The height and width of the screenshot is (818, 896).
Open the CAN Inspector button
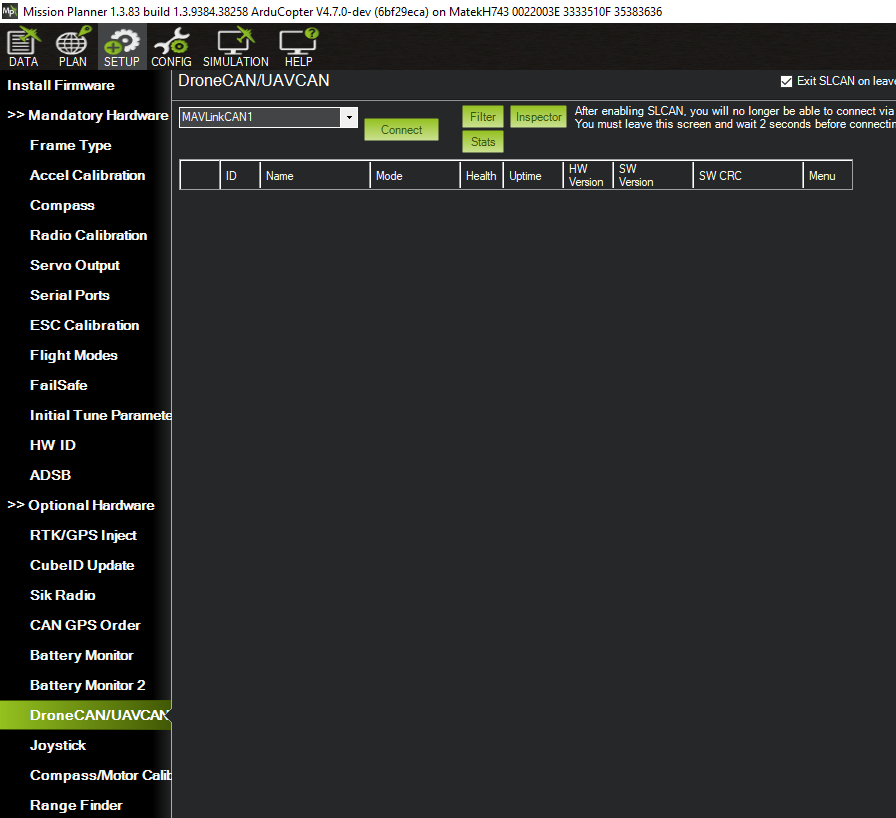coord(538,117)
